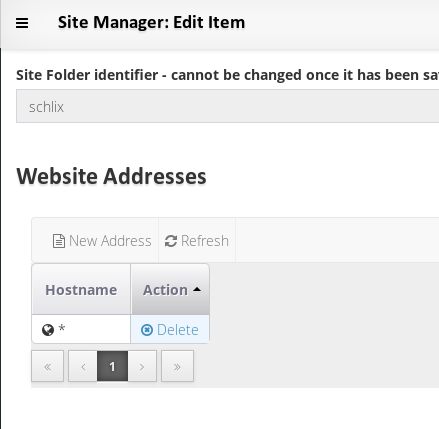
Task: Go to the first page of addresses
Action: pos(48,366)
